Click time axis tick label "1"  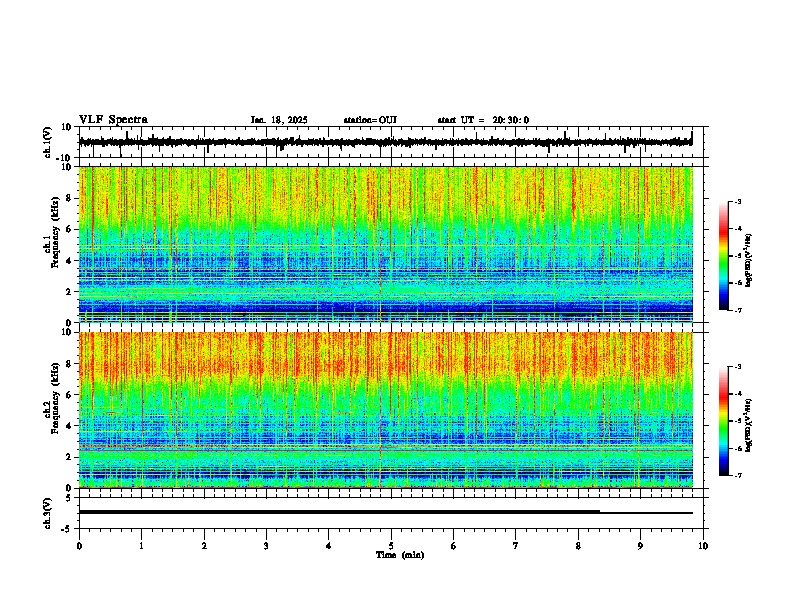tap(141, 546)
